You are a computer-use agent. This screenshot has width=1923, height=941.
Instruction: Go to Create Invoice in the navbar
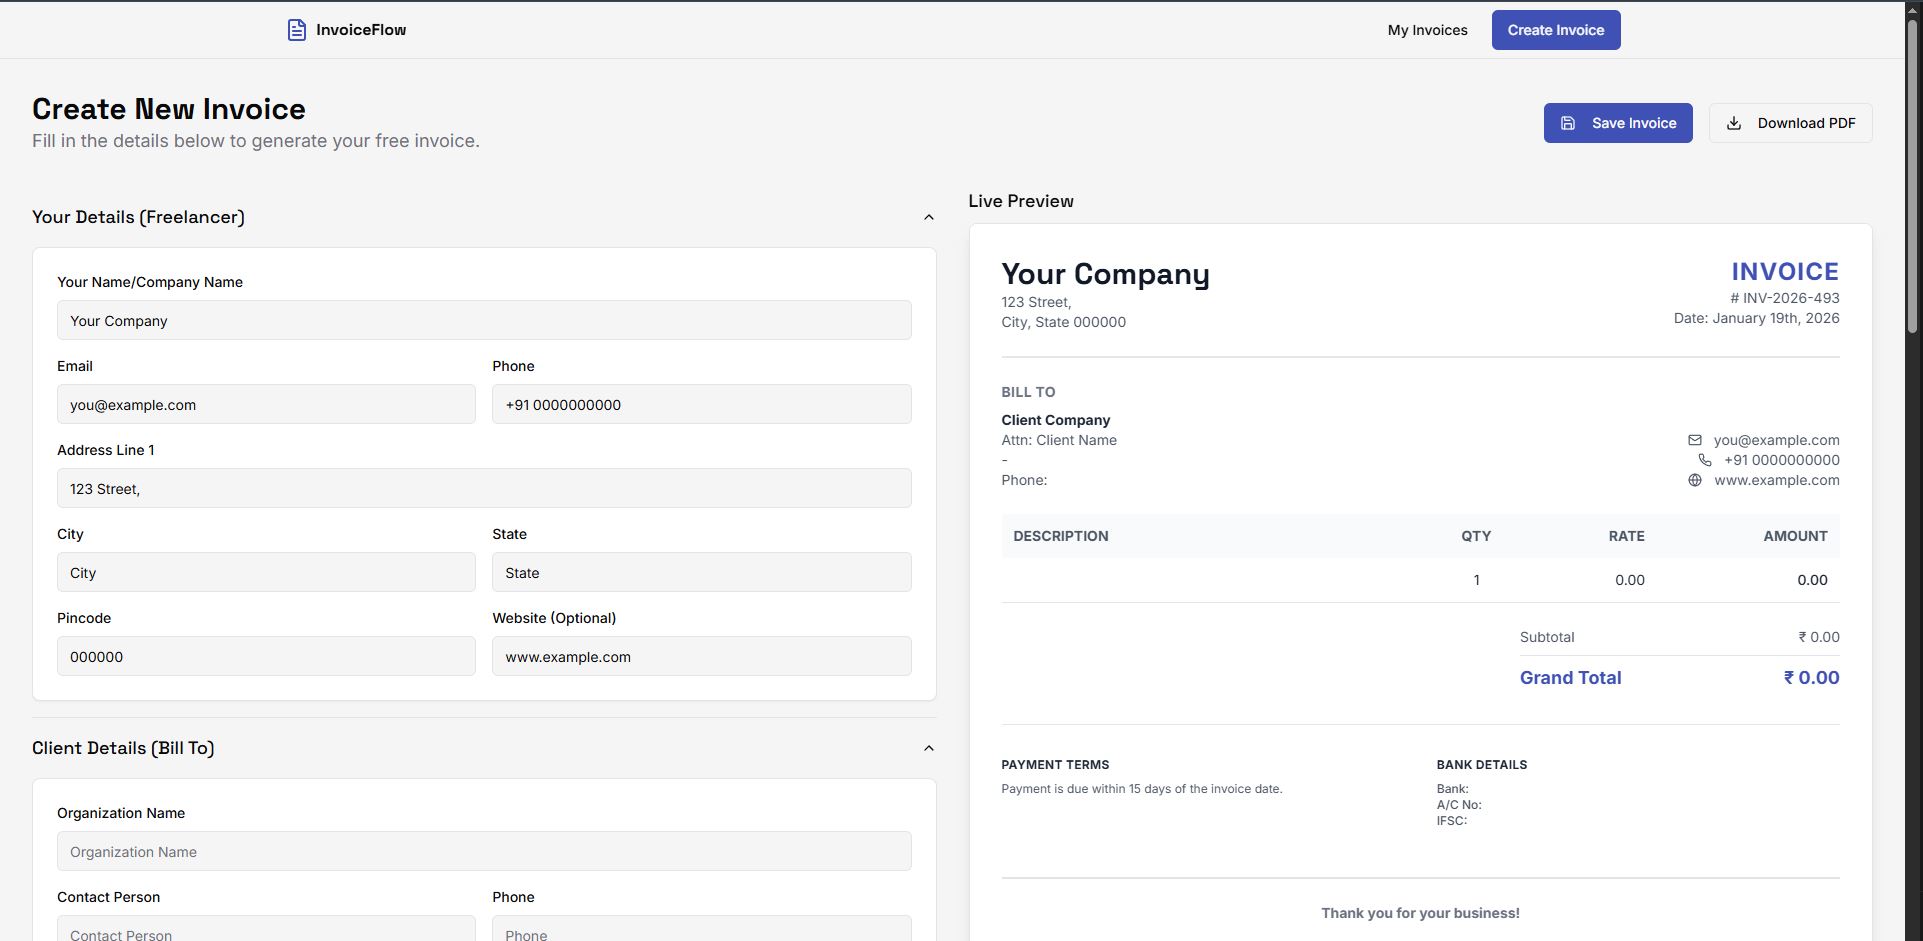pos(1555,30)
